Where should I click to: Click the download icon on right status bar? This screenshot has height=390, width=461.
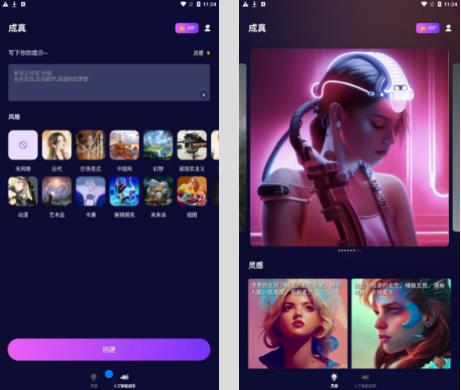click(x=254, y=4)
